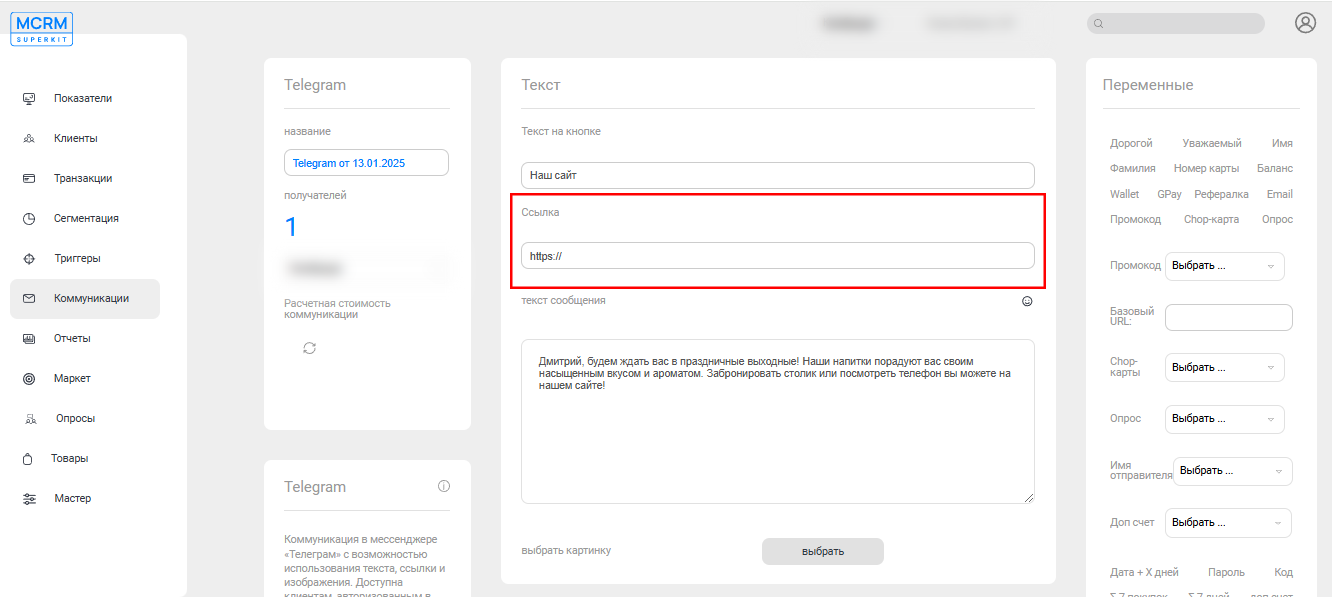1332x597 pixels.
Task: Go to Клиенты section
Action: (76, 138)
